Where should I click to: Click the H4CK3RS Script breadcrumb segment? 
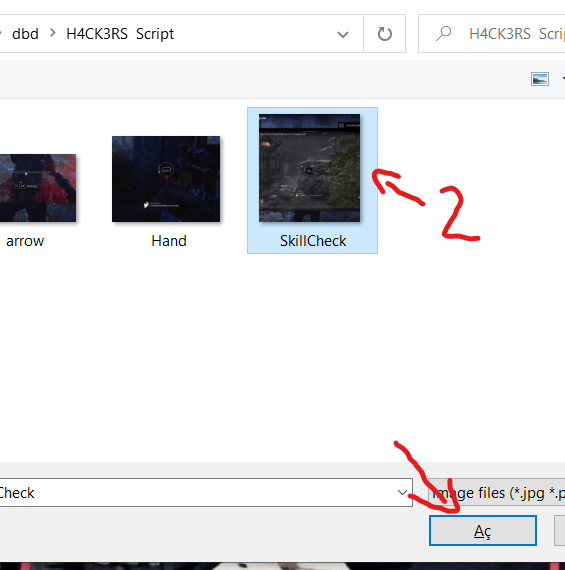click(x=120, y=34)
